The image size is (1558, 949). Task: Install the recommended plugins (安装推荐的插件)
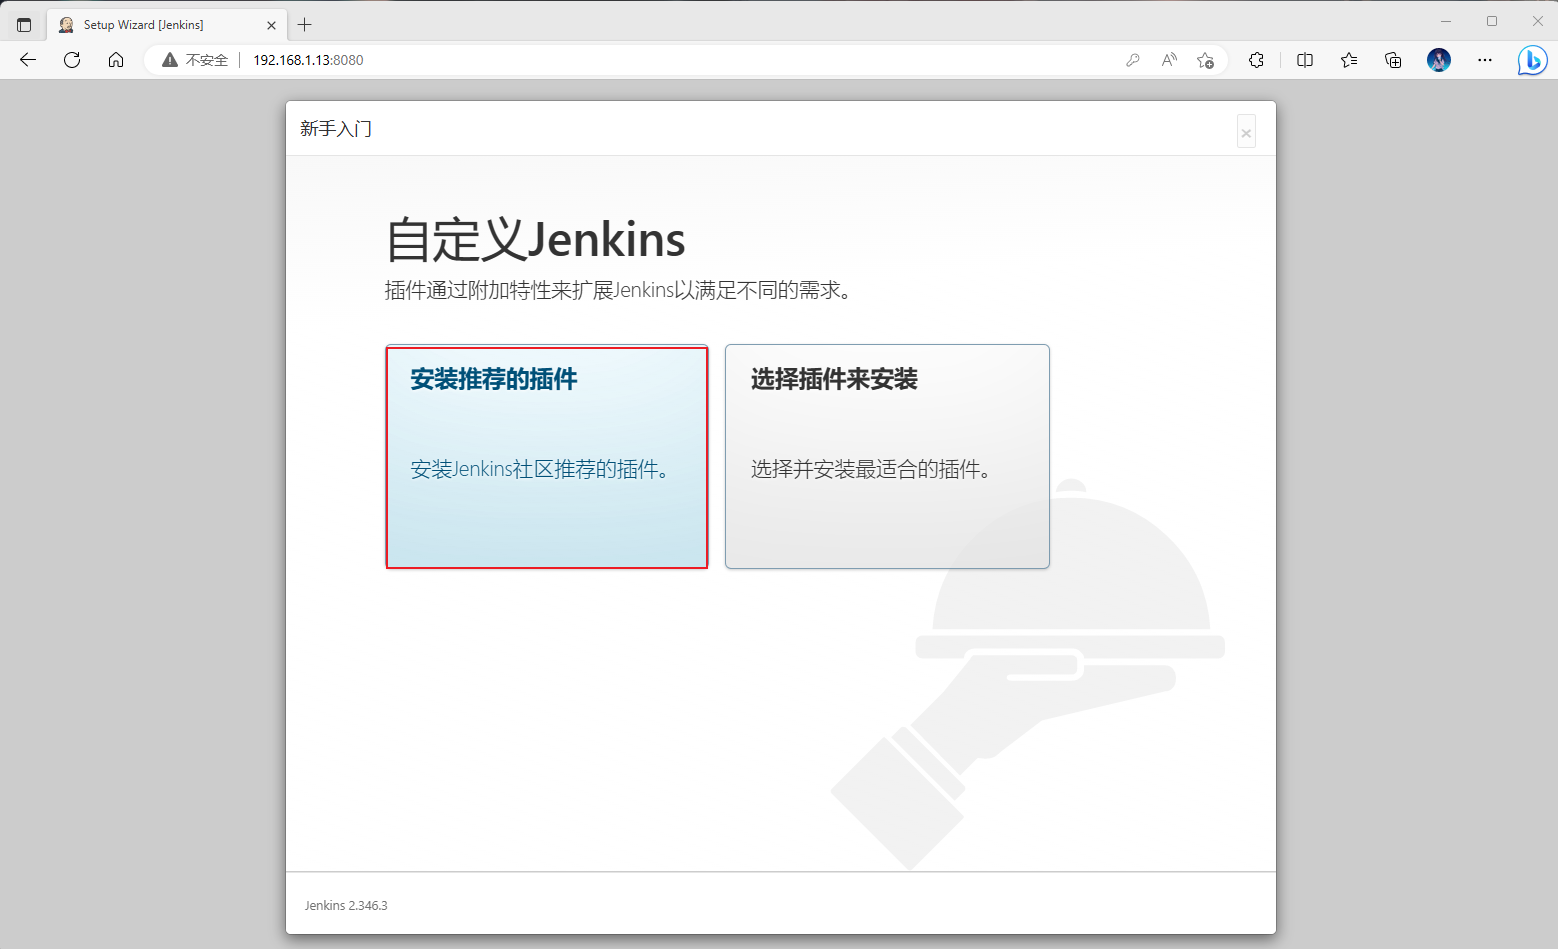(x=547, y=457)
